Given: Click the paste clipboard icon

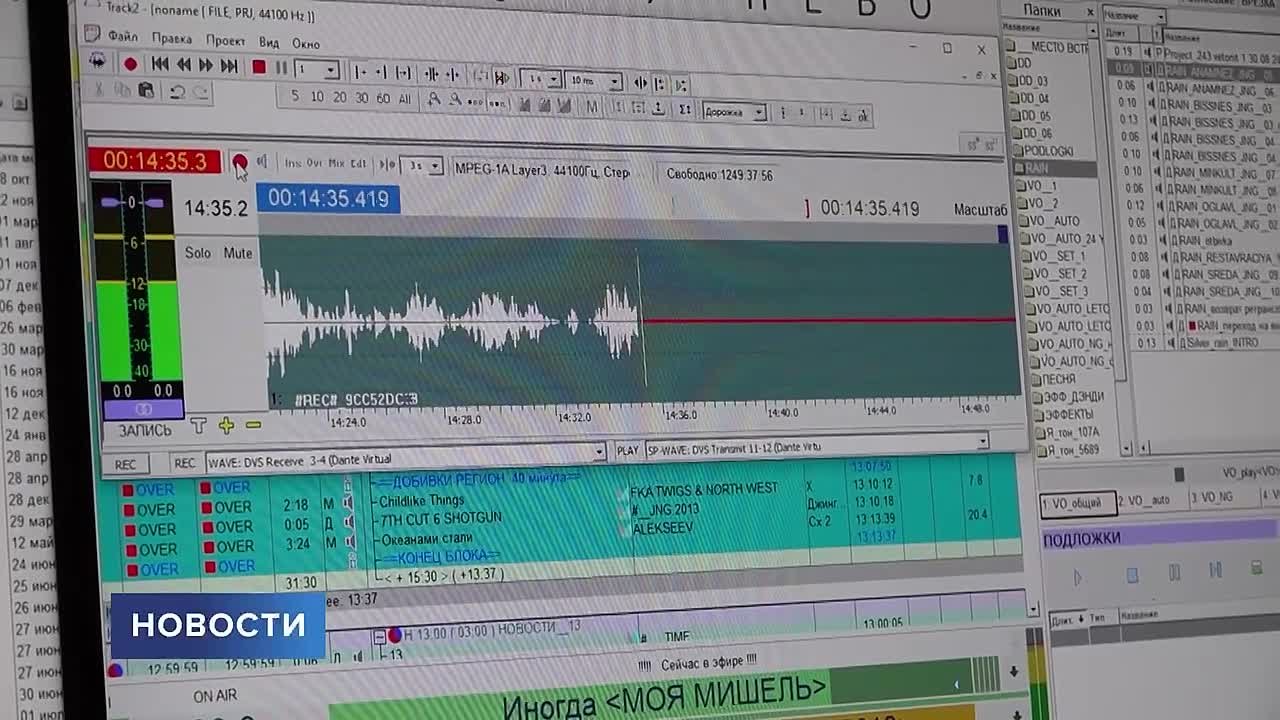Looking at the screenshot, I should pos(146,90).
